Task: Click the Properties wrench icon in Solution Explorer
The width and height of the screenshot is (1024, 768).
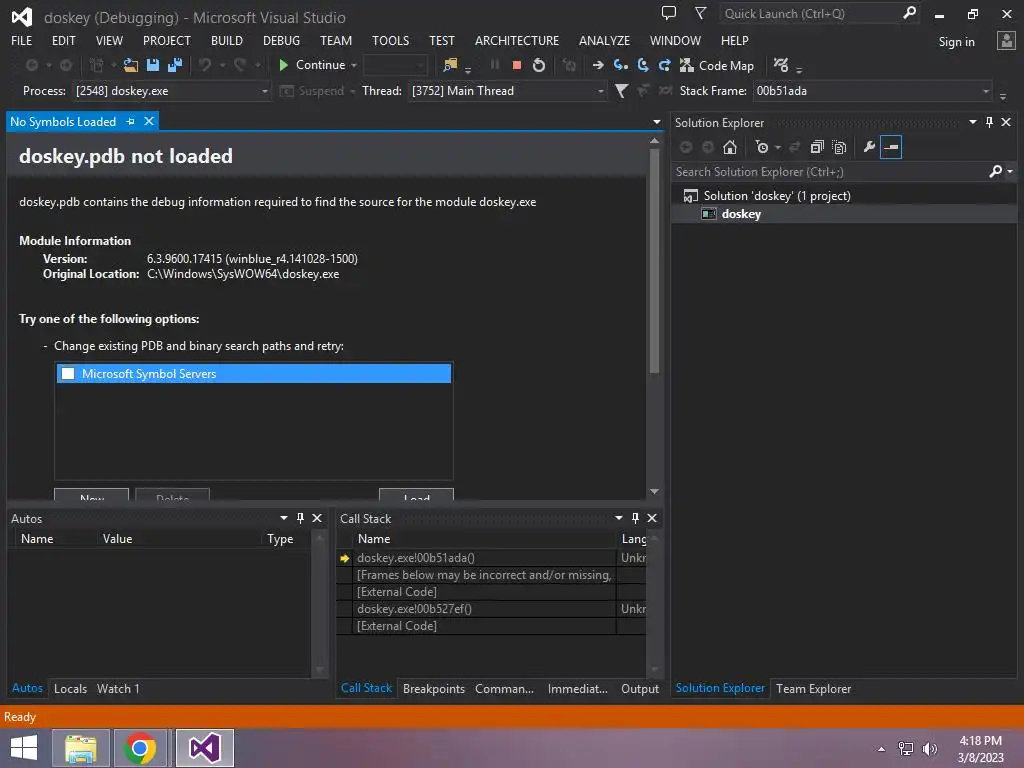Action: point(869,148)
